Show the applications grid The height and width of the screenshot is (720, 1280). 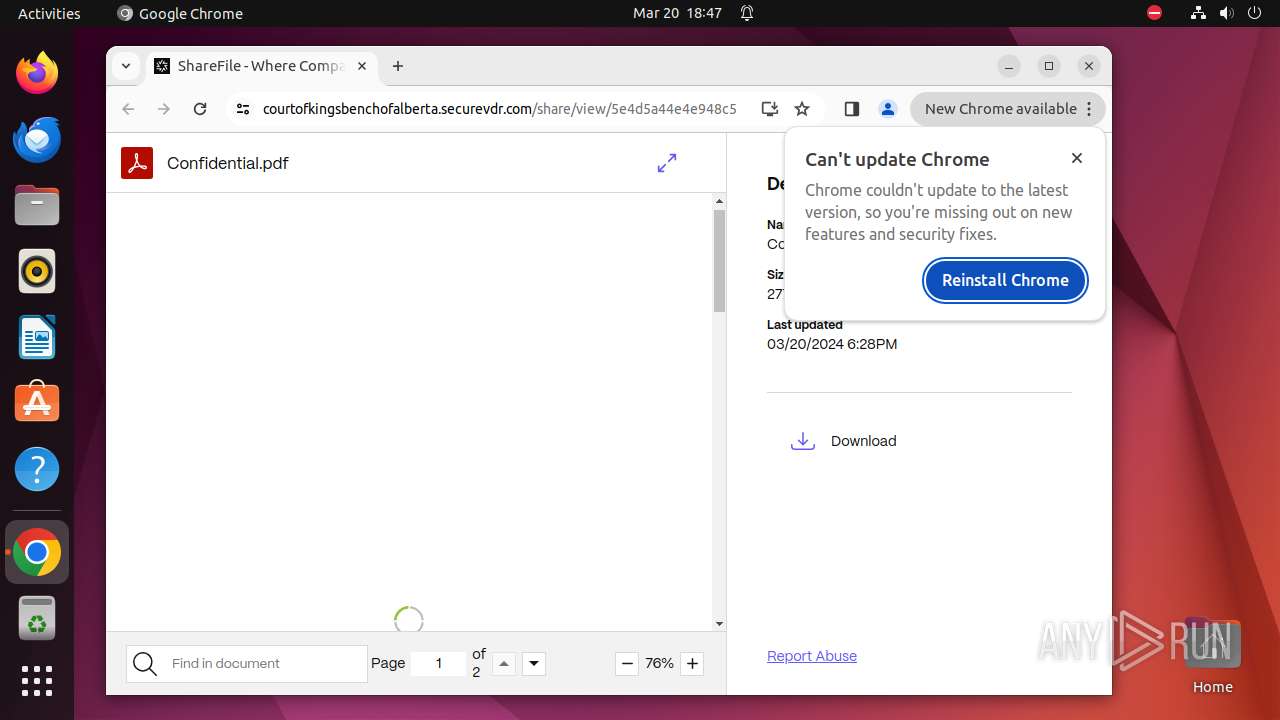(x=37, y=681)
